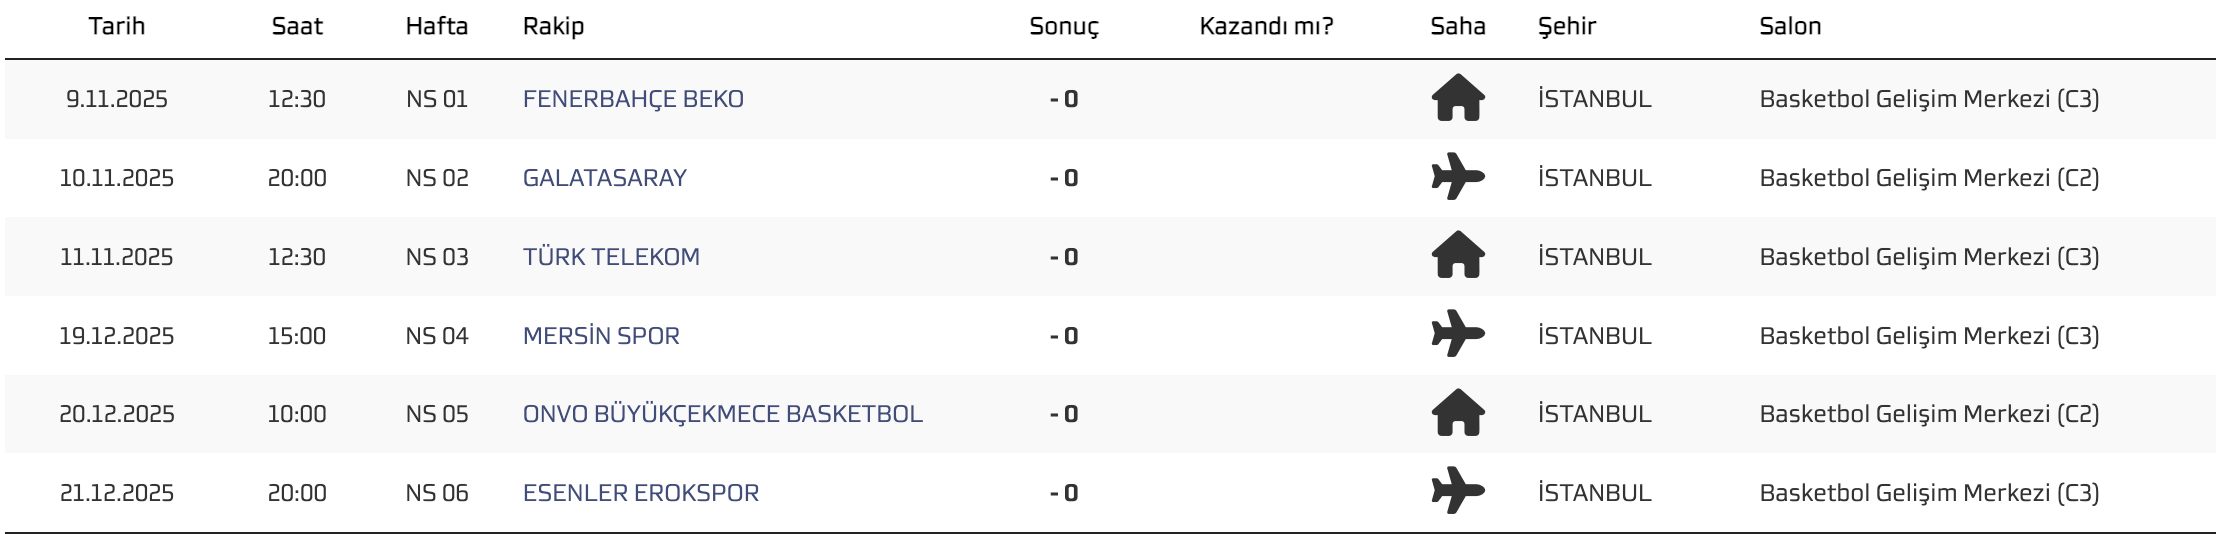Open the FENERBAHÇE BEKO team link

click(x=633, y=99)
